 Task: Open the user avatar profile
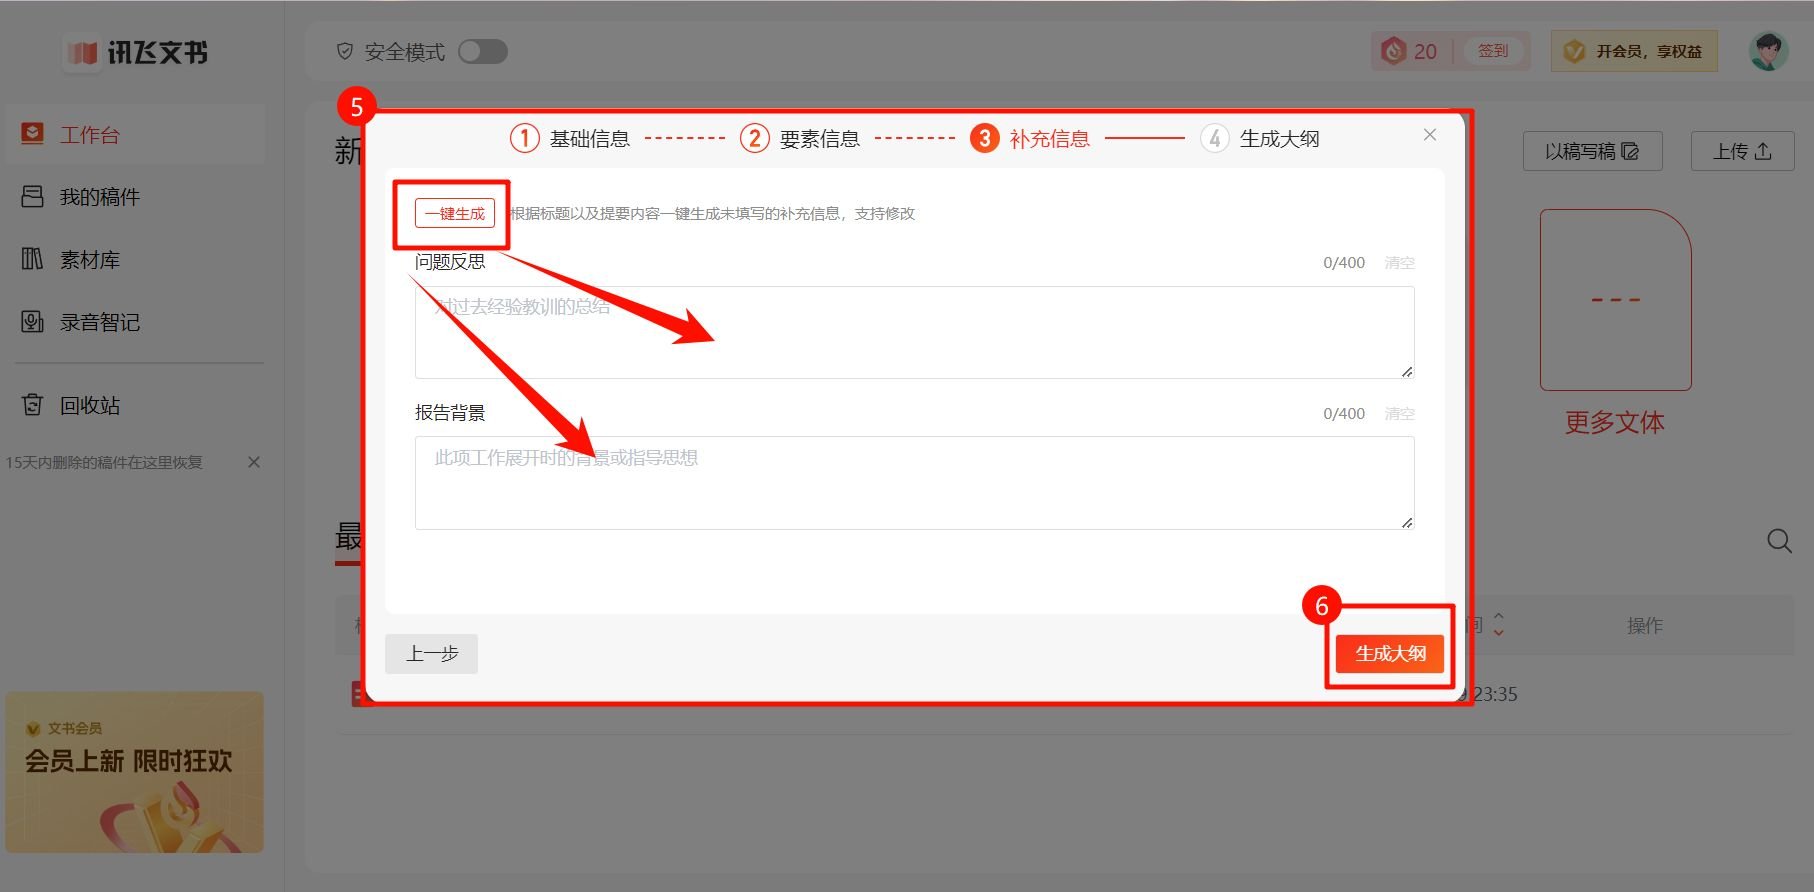click(1767, 51)
